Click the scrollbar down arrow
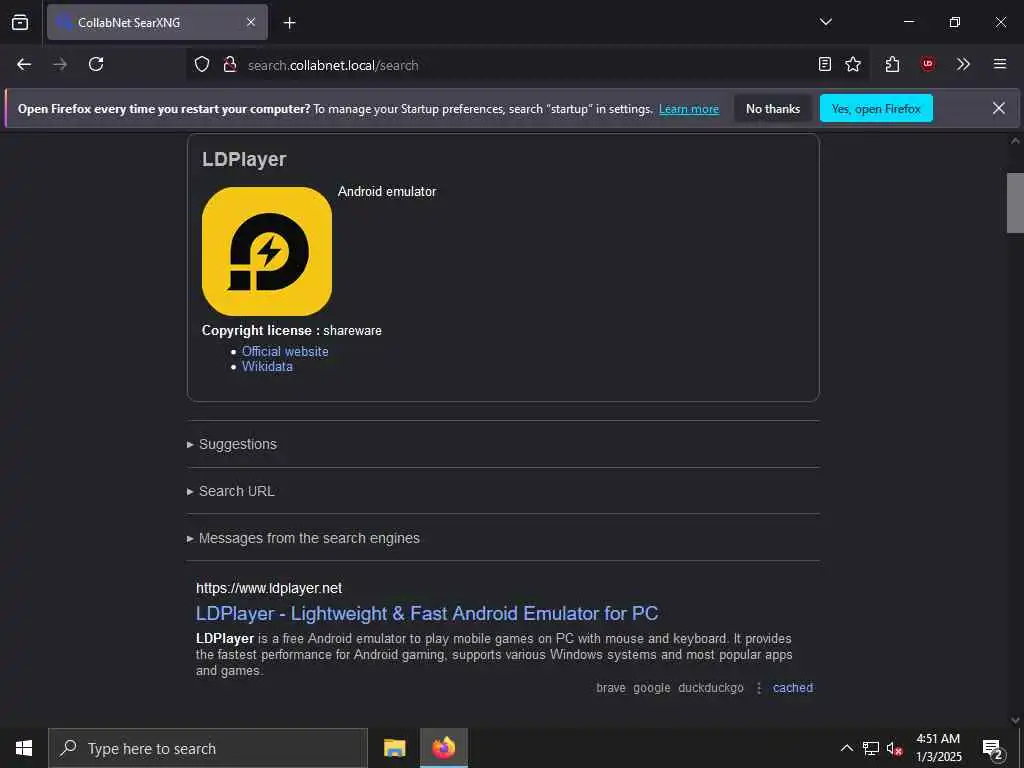Screen dimensions: 1024x768 click(1015, 720)
